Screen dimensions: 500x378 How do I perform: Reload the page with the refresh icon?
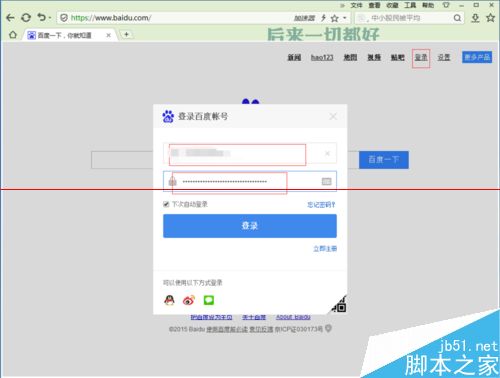26,18
